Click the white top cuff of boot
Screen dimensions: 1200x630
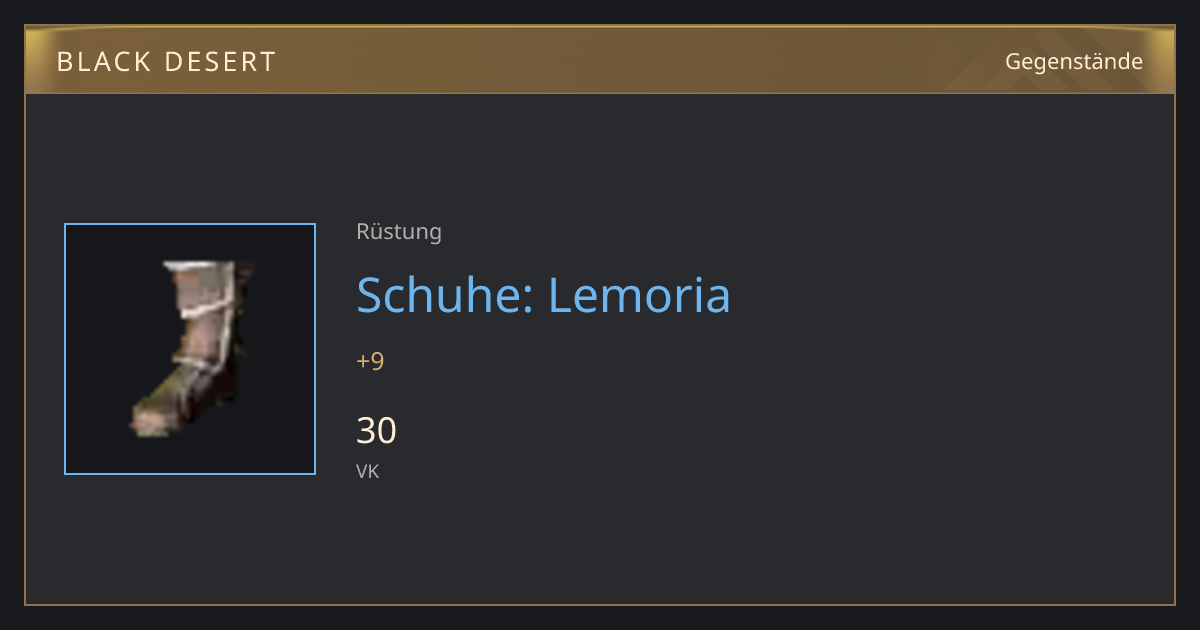(200, 267)
